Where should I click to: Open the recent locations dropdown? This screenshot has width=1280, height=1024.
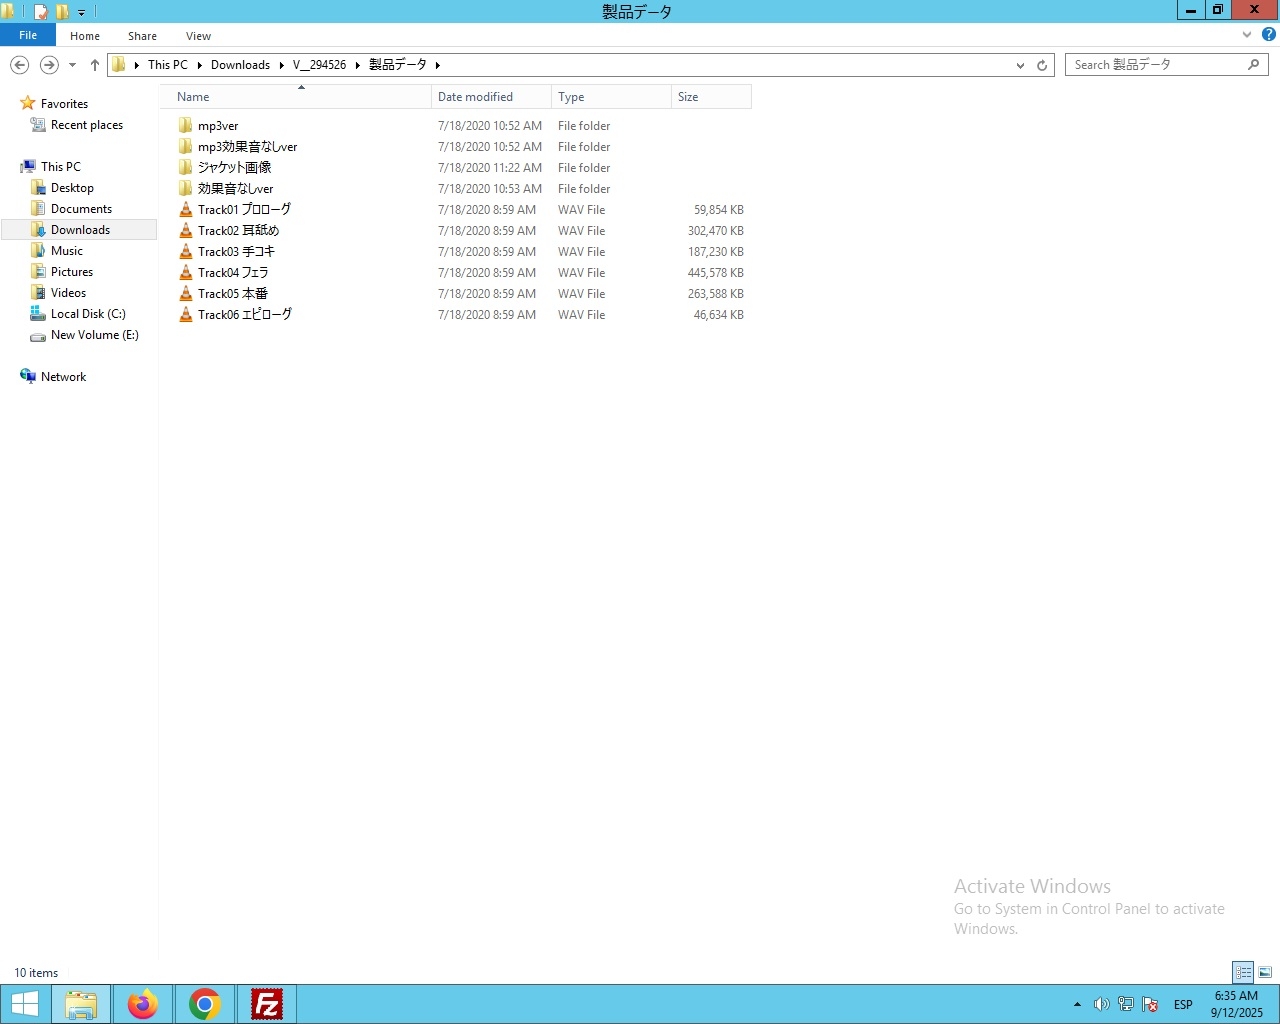pyautogui.click(x=72, y=65)
